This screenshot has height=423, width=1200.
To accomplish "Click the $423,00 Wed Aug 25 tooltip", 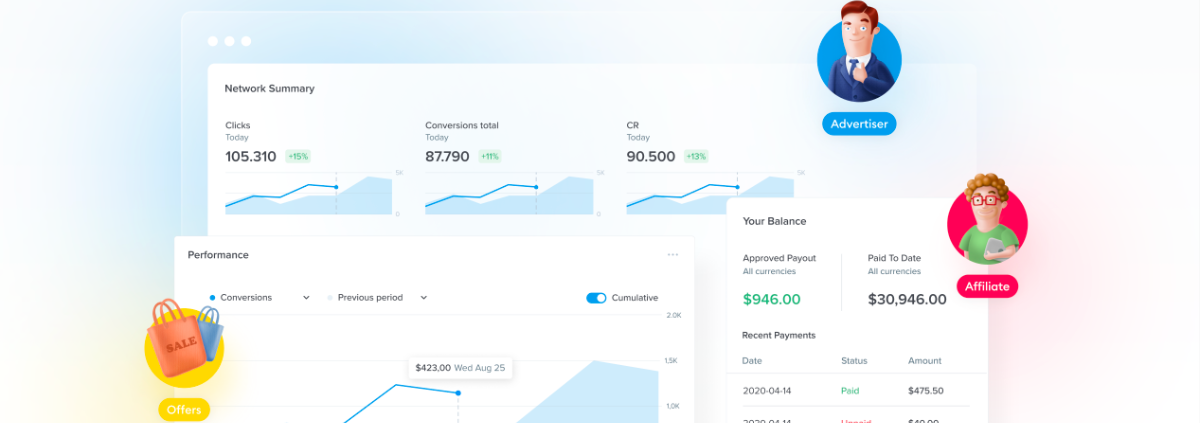I will click(x=459, y=368).
